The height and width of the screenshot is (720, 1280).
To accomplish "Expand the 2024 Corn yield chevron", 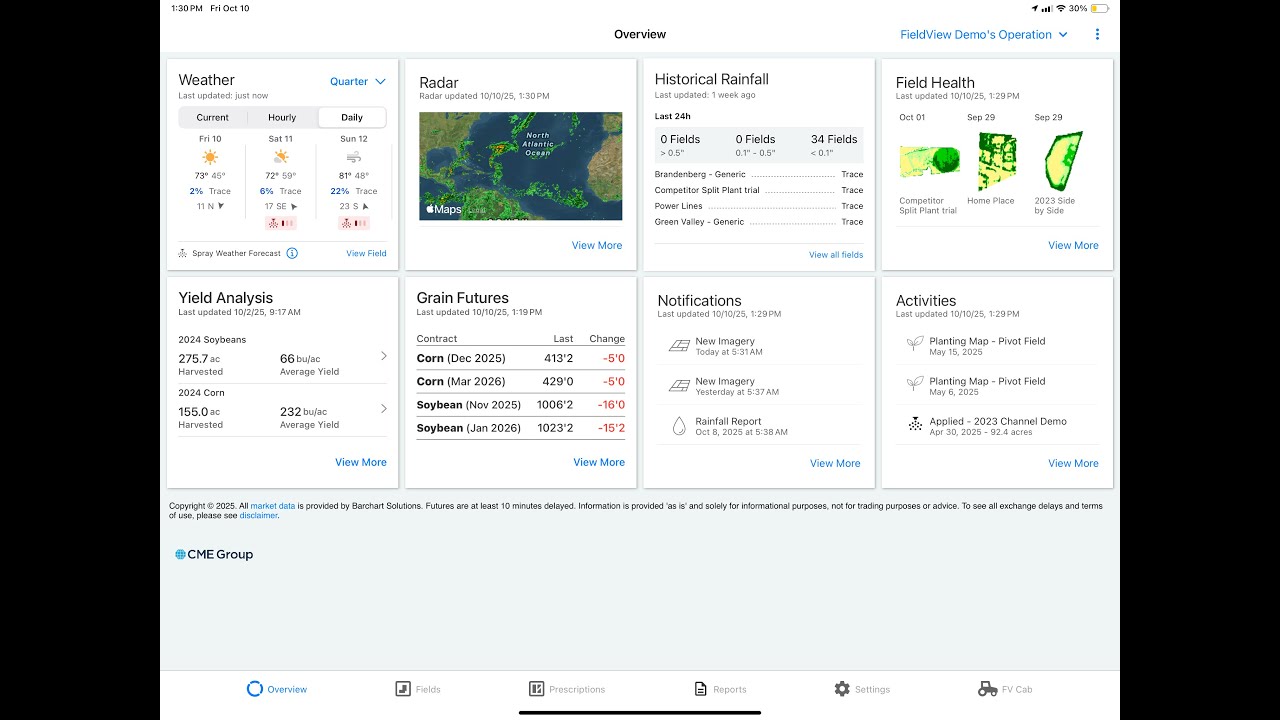I will pos(384,409).
